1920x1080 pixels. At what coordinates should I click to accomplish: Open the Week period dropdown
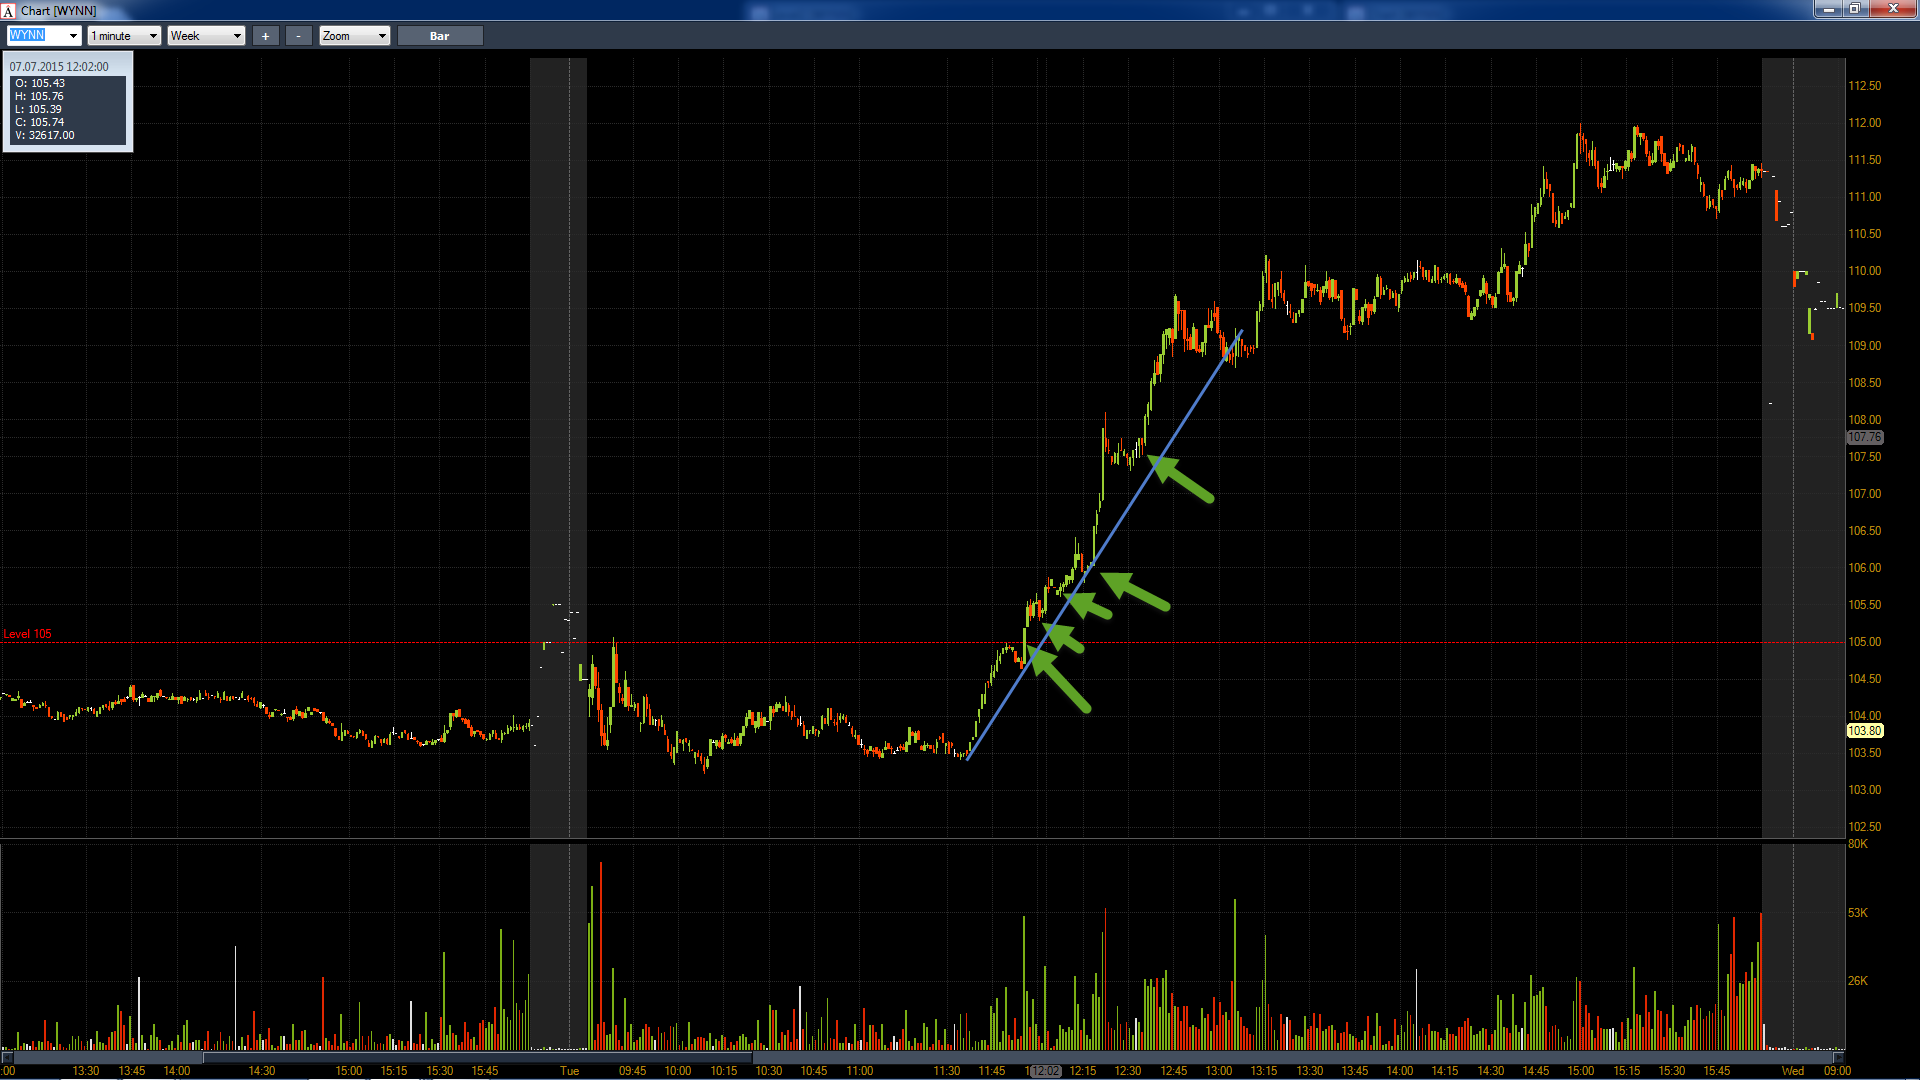206,35
